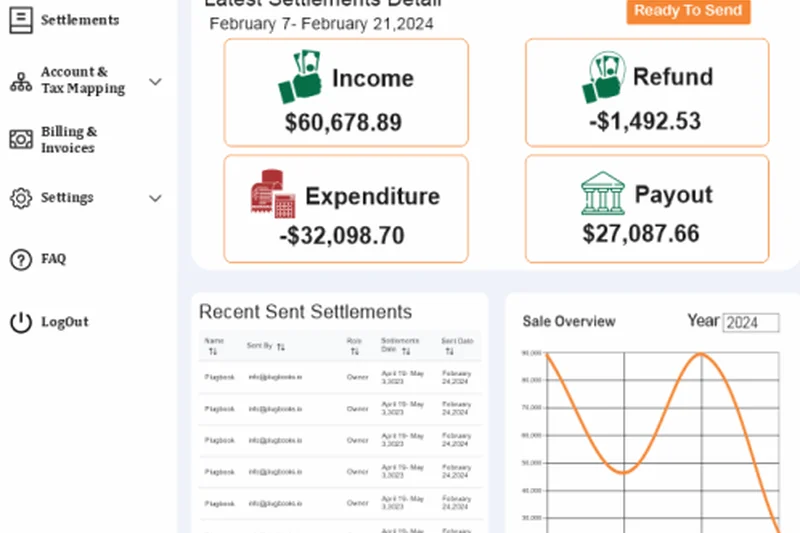Click the Billing & Invoices money icon
This screenshot has height=533, width=800.
tap(21, 140)
